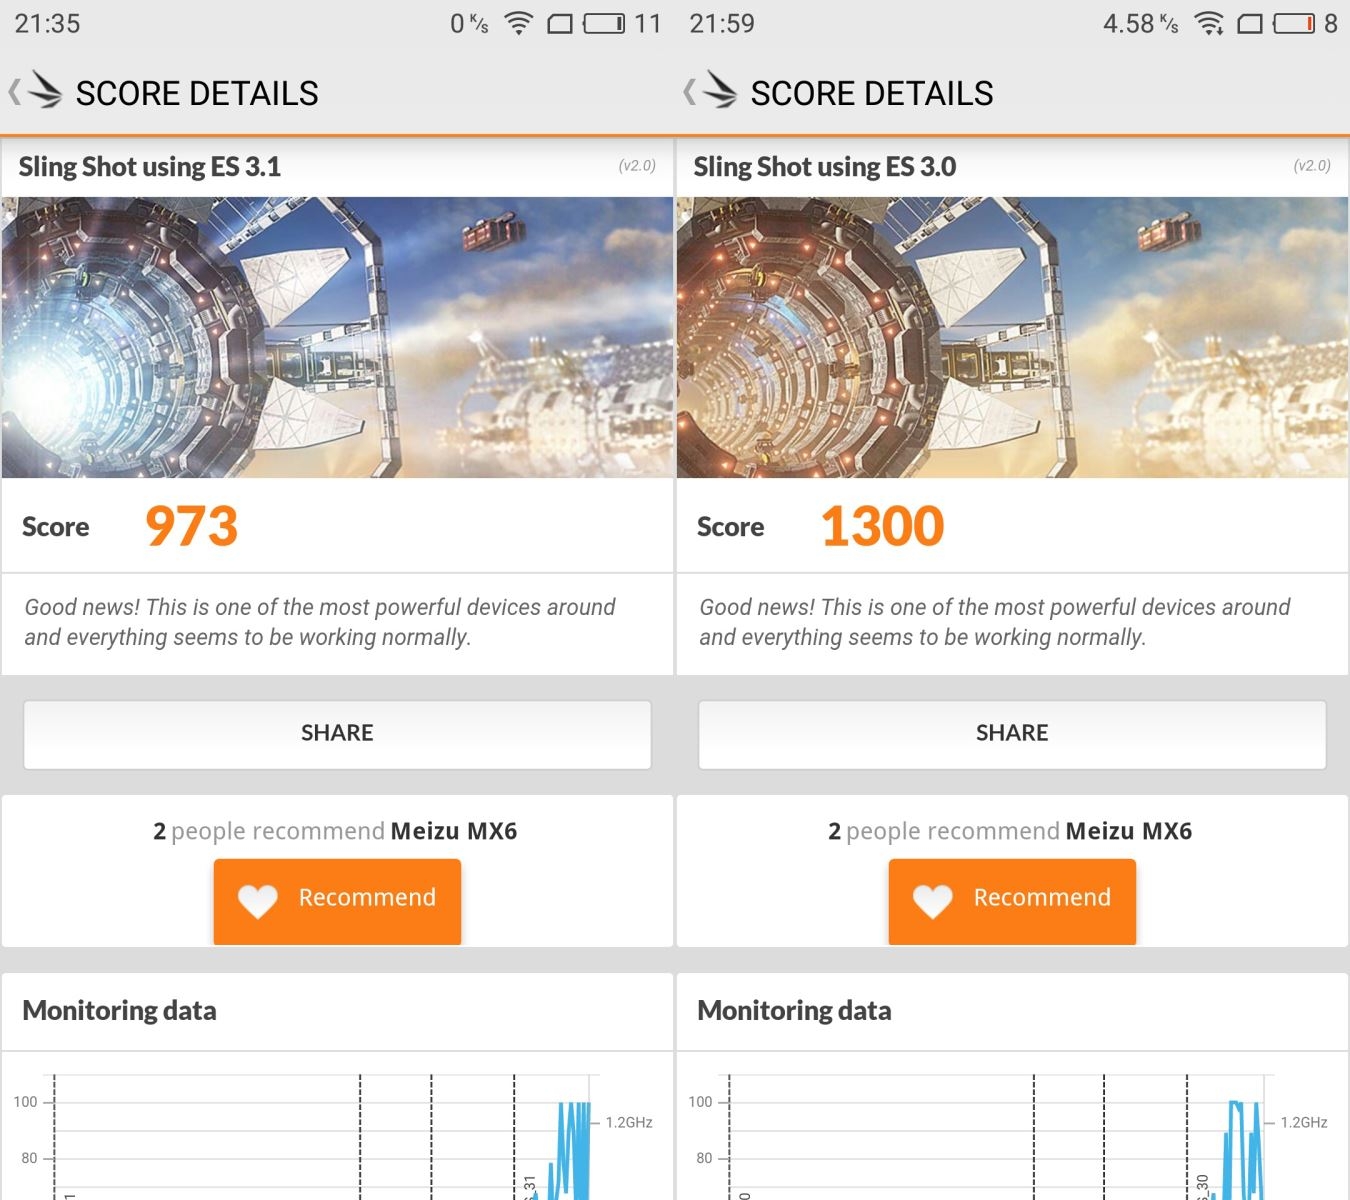
Task: Tap the battery icon in right status bar
Action: click(x=1293, y=23)
